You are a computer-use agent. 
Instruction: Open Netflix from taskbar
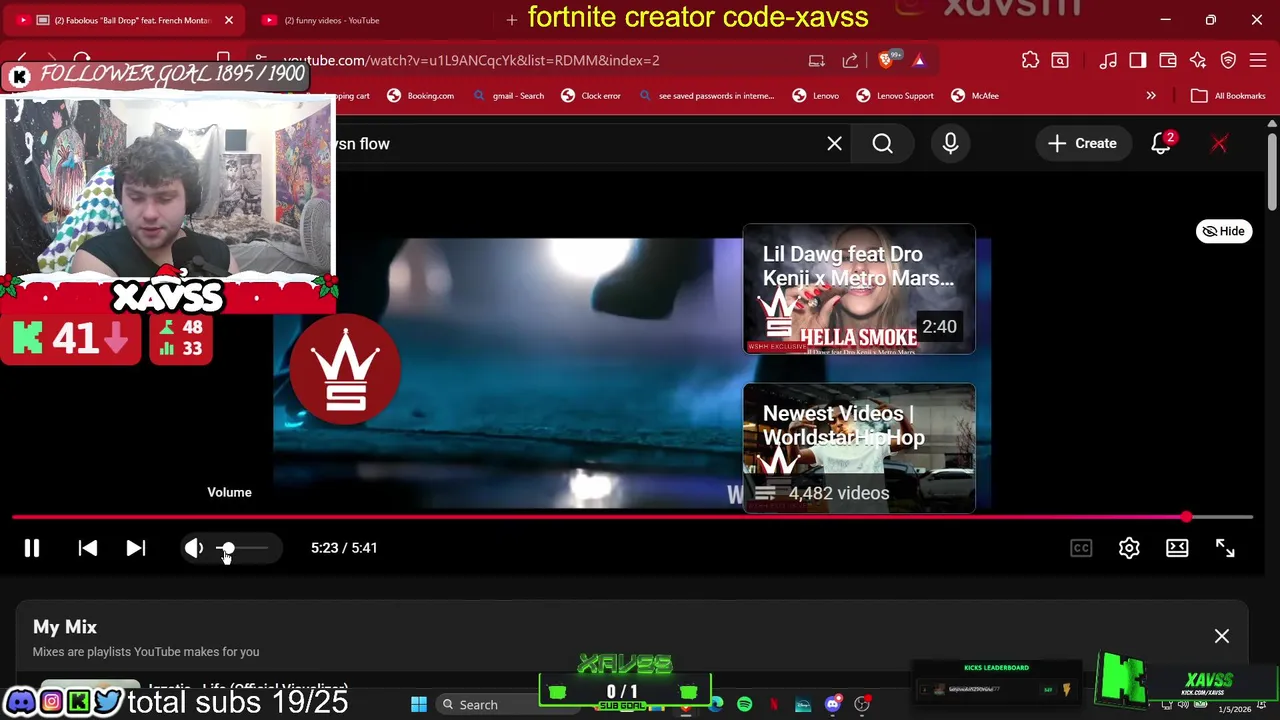click(774, 705)
